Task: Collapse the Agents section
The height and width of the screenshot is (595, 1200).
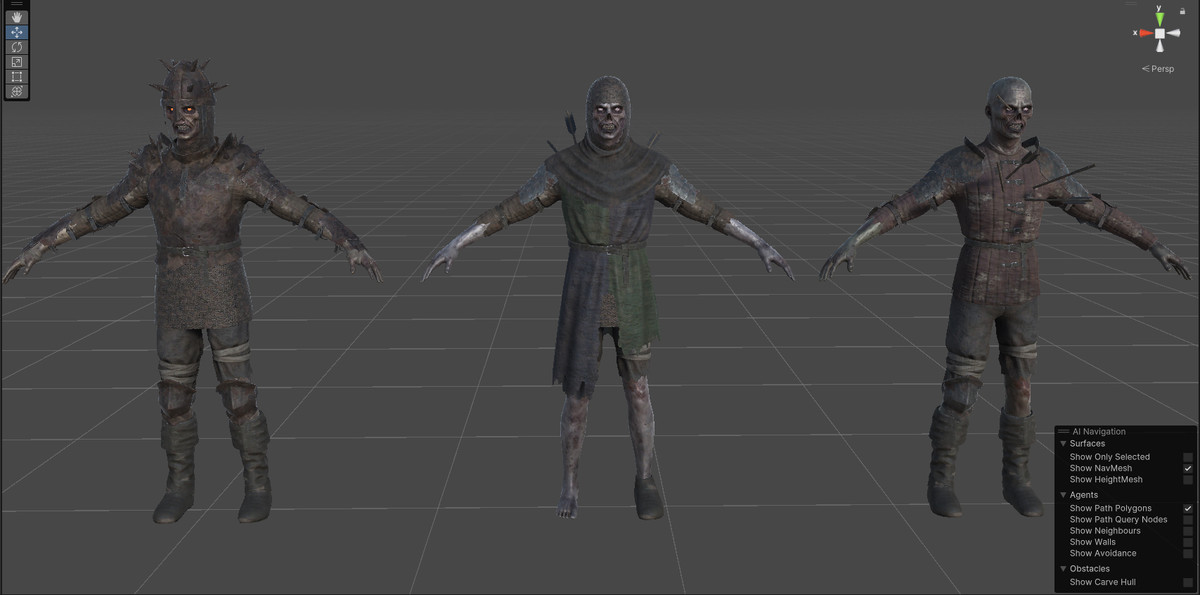Action: pyautogui.click(x=1063, y=495)
